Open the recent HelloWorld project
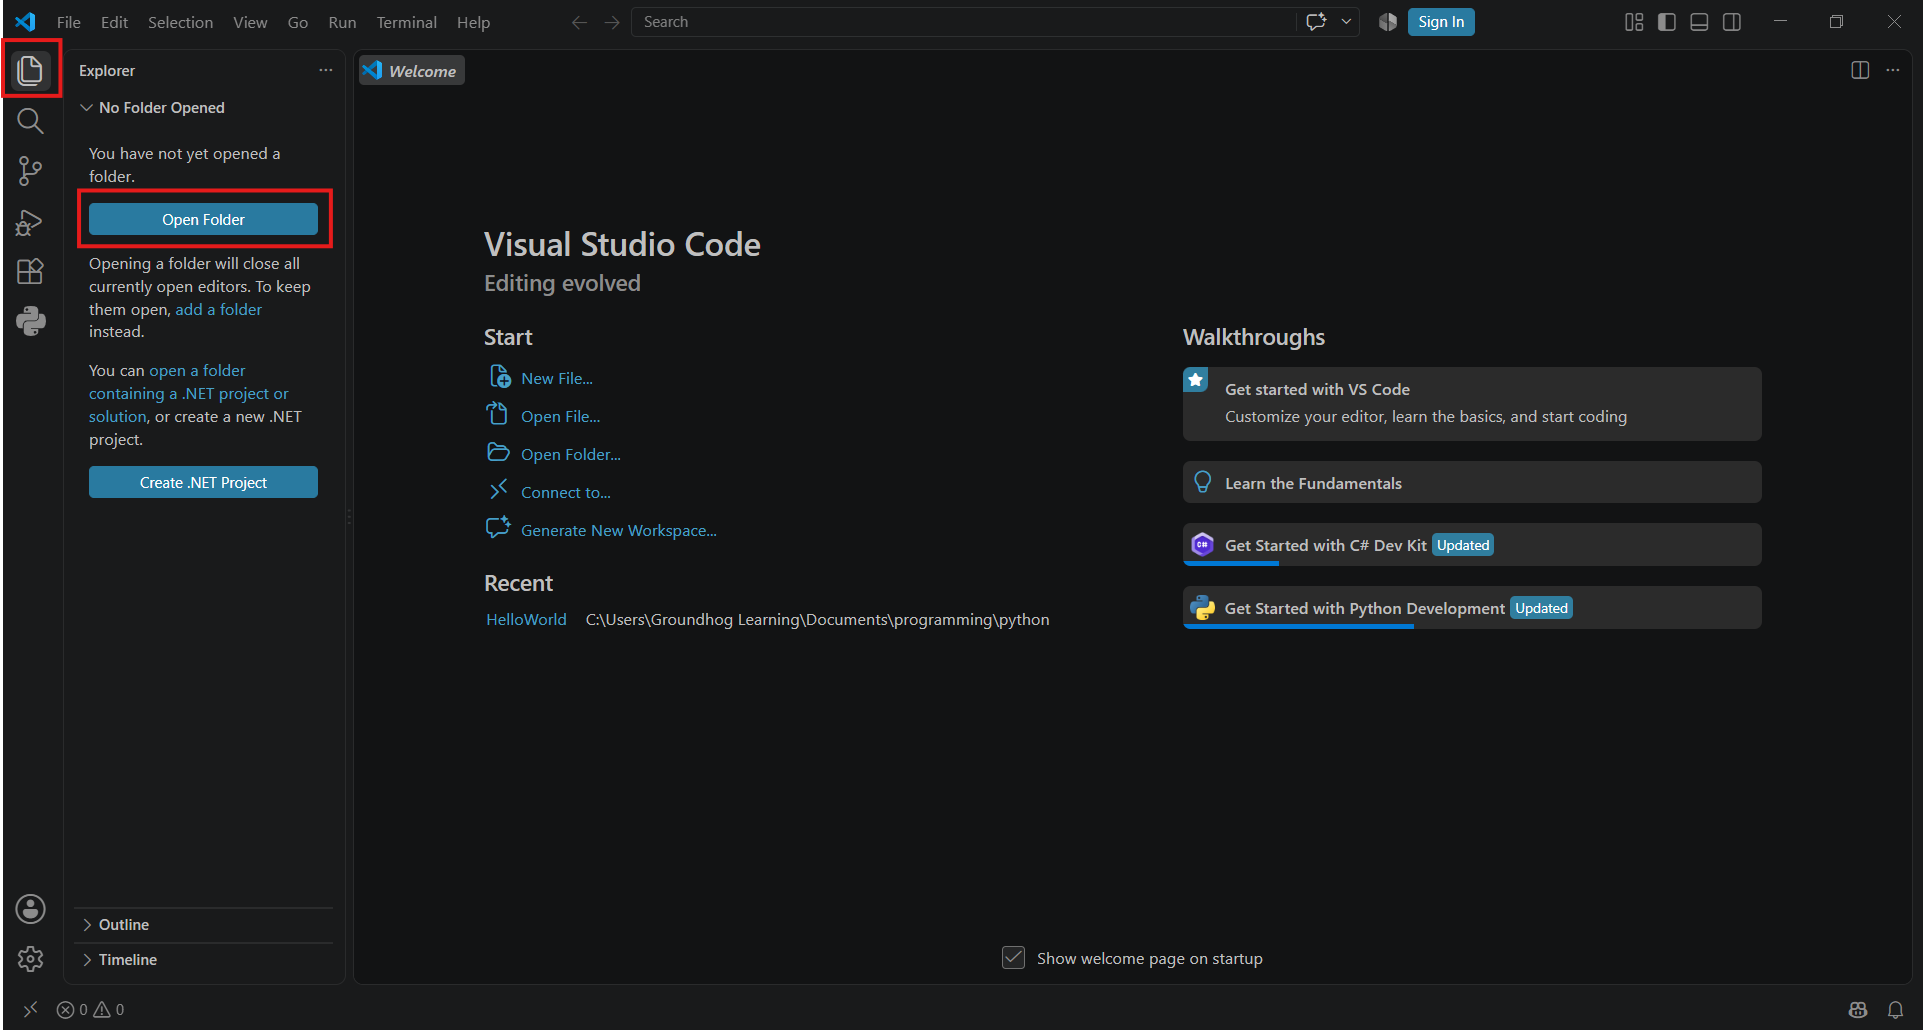The width and height of the screenshot is (1923, 1030). pyautogui.click(x=526, y=620)
